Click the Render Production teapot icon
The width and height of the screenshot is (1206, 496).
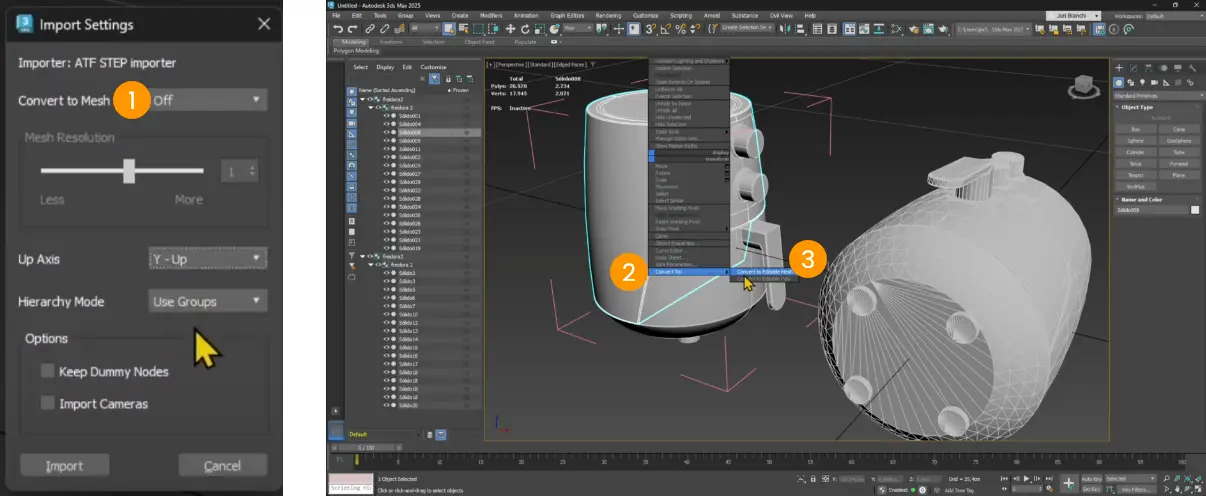coord(943,28)
